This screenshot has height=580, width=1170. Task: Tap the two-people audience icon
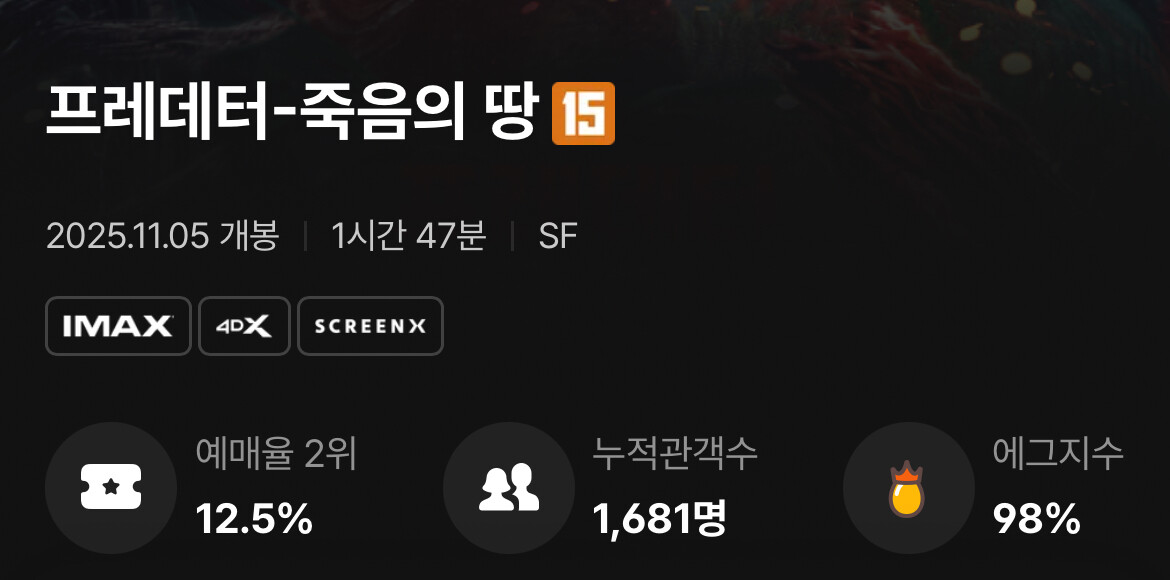coord(509,487)
